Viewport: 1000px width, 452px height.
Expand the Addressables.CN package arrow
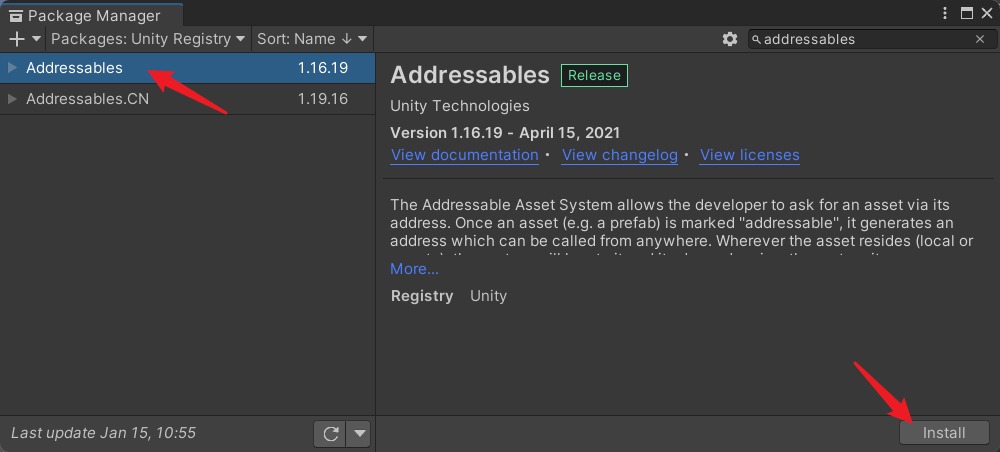[12, 99]
